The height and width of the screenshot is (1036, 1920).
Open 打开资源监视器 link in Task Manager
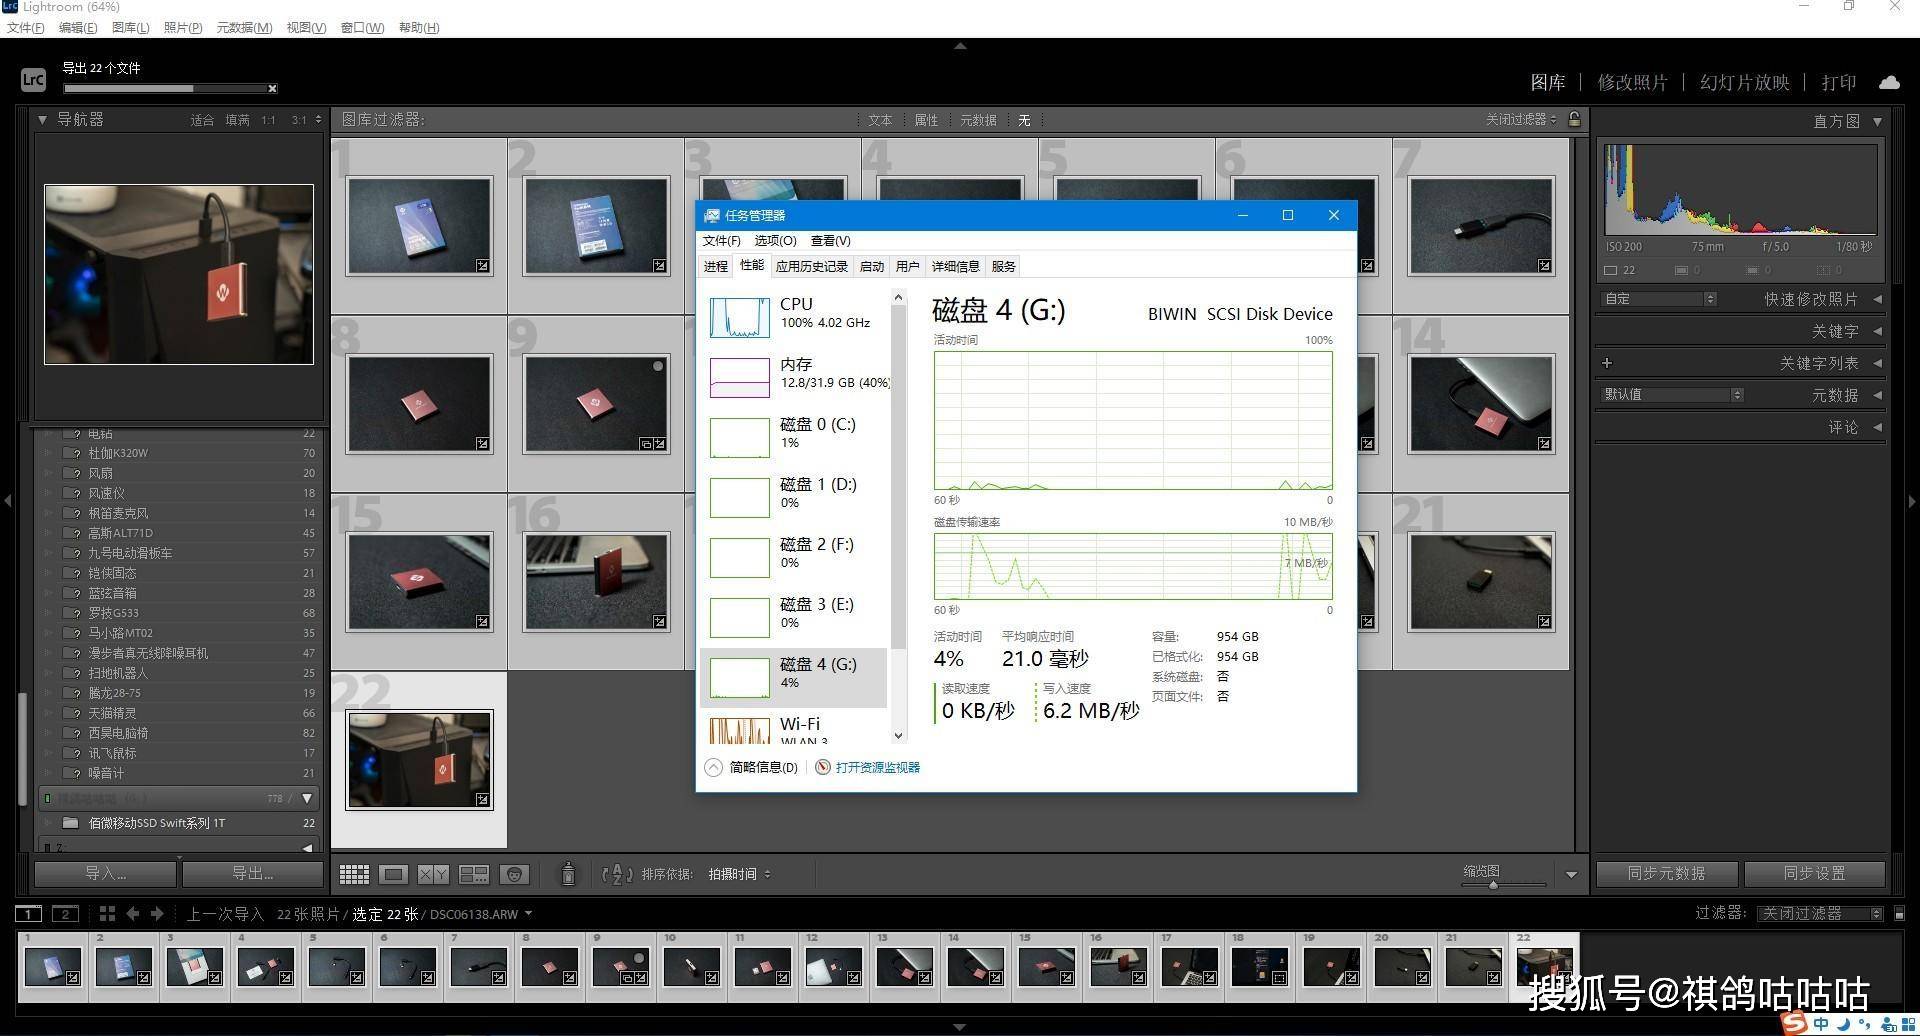click(877, 767)
